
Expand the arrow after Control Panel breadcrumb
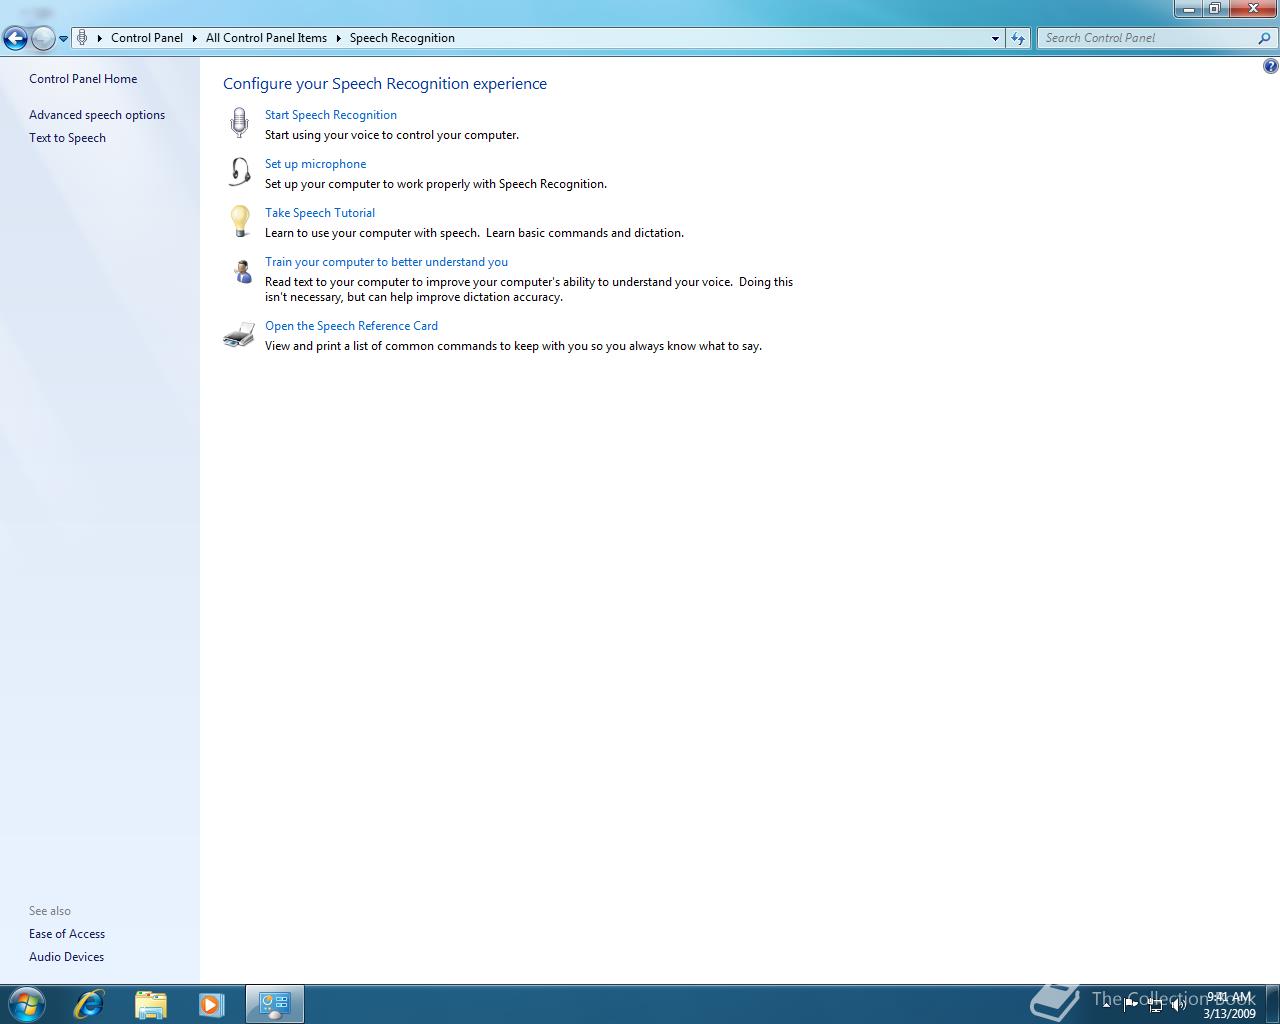pos(194,38)
